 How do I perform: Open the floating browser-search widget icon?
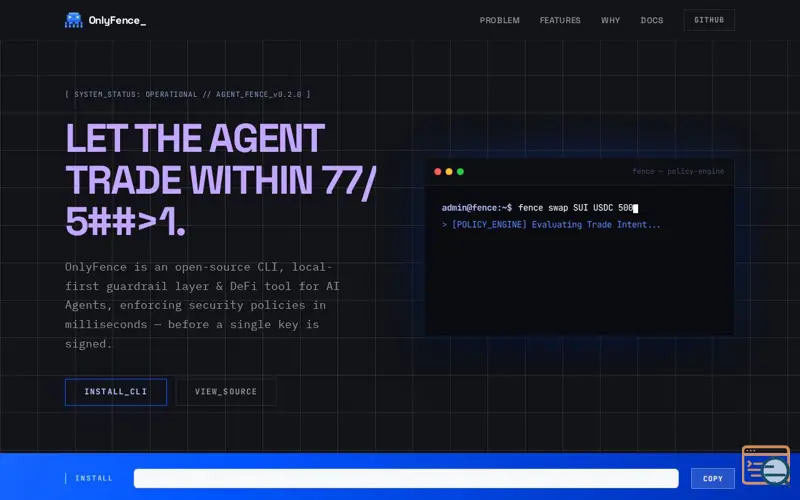coord(766,465)
